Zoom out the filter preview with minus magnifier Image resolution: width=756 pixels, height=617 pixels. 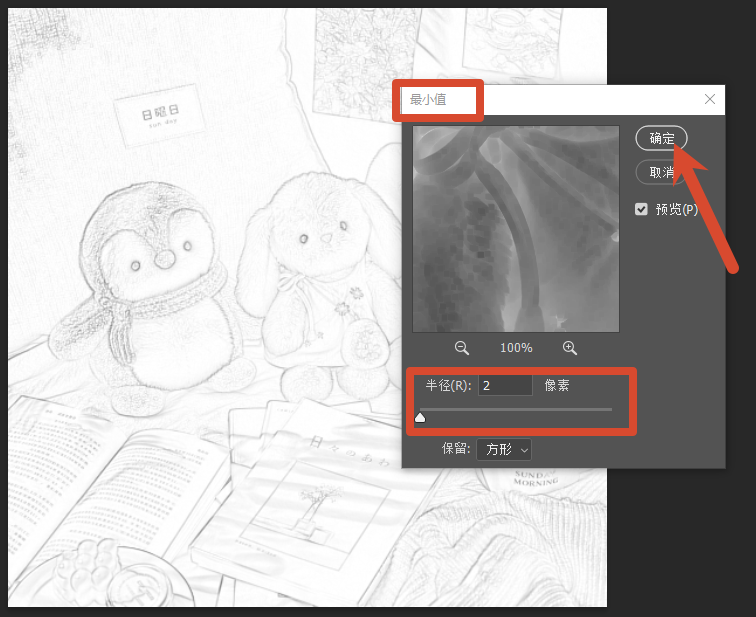point(462,348)
